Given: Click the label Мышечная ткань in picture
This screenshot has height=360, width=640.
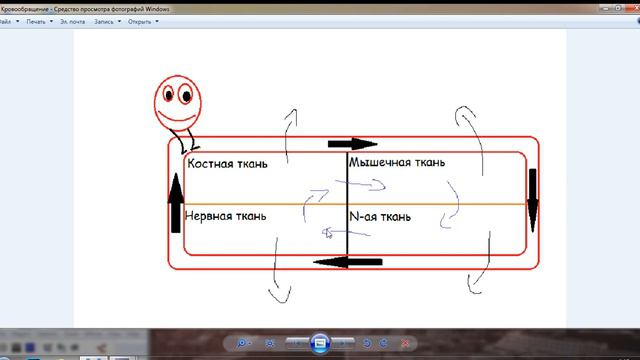Looking at the screenshot, I should click(397, 162).
